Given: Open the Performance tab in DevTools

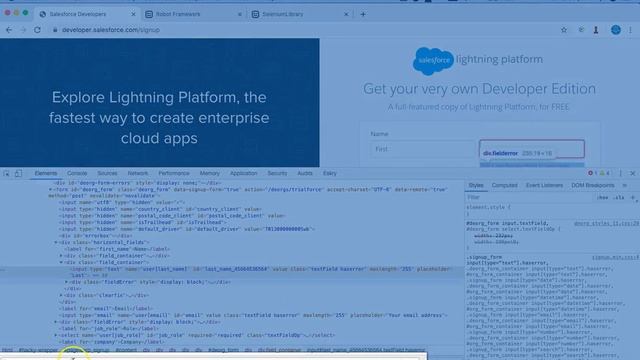Looking at the screenshot, I should [173, 173].
